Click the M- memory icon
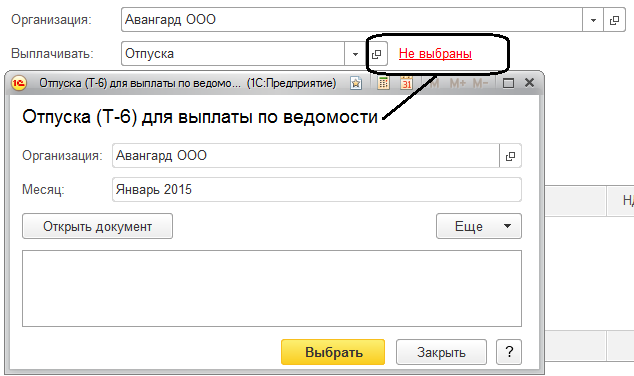 (x=480, y=83)
